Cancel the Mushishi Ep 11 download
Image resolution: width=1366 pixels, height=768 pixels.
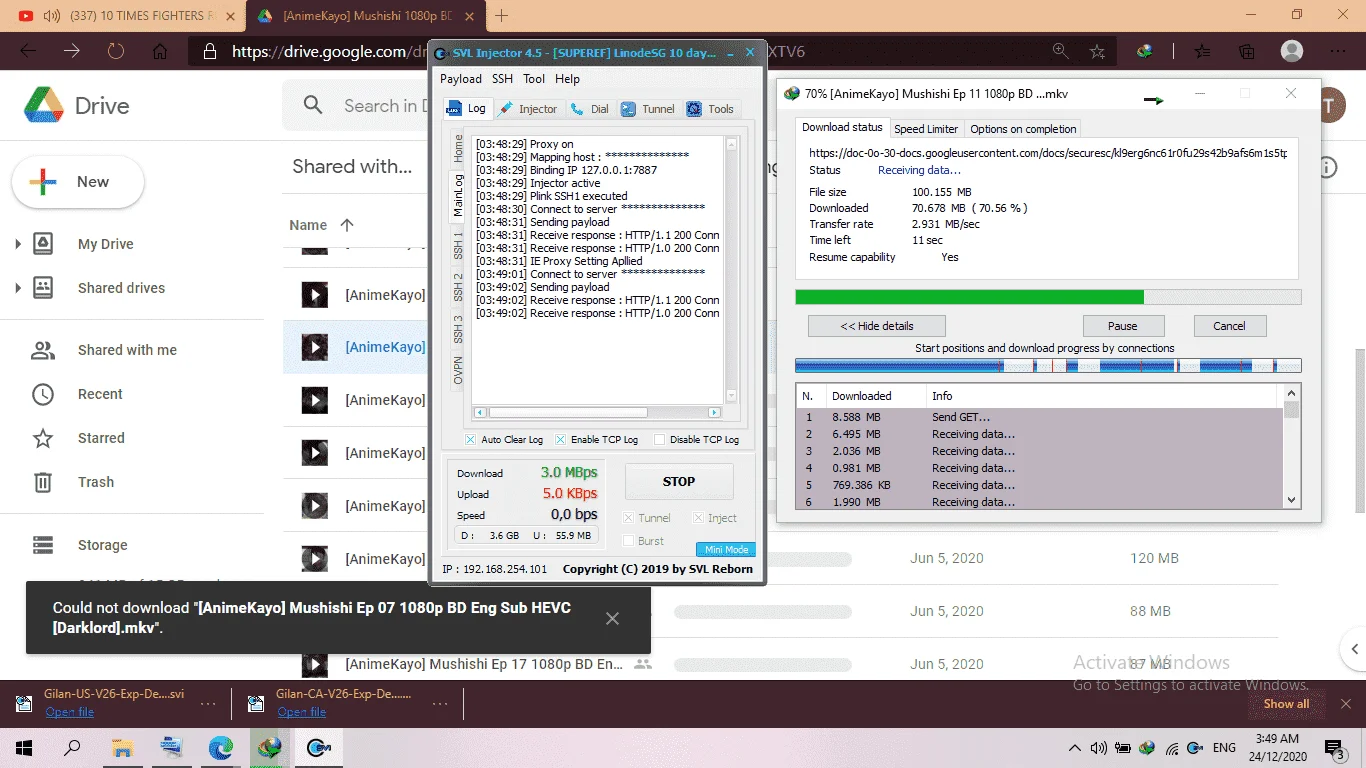pyautogui.click(x=1229, y=326)
